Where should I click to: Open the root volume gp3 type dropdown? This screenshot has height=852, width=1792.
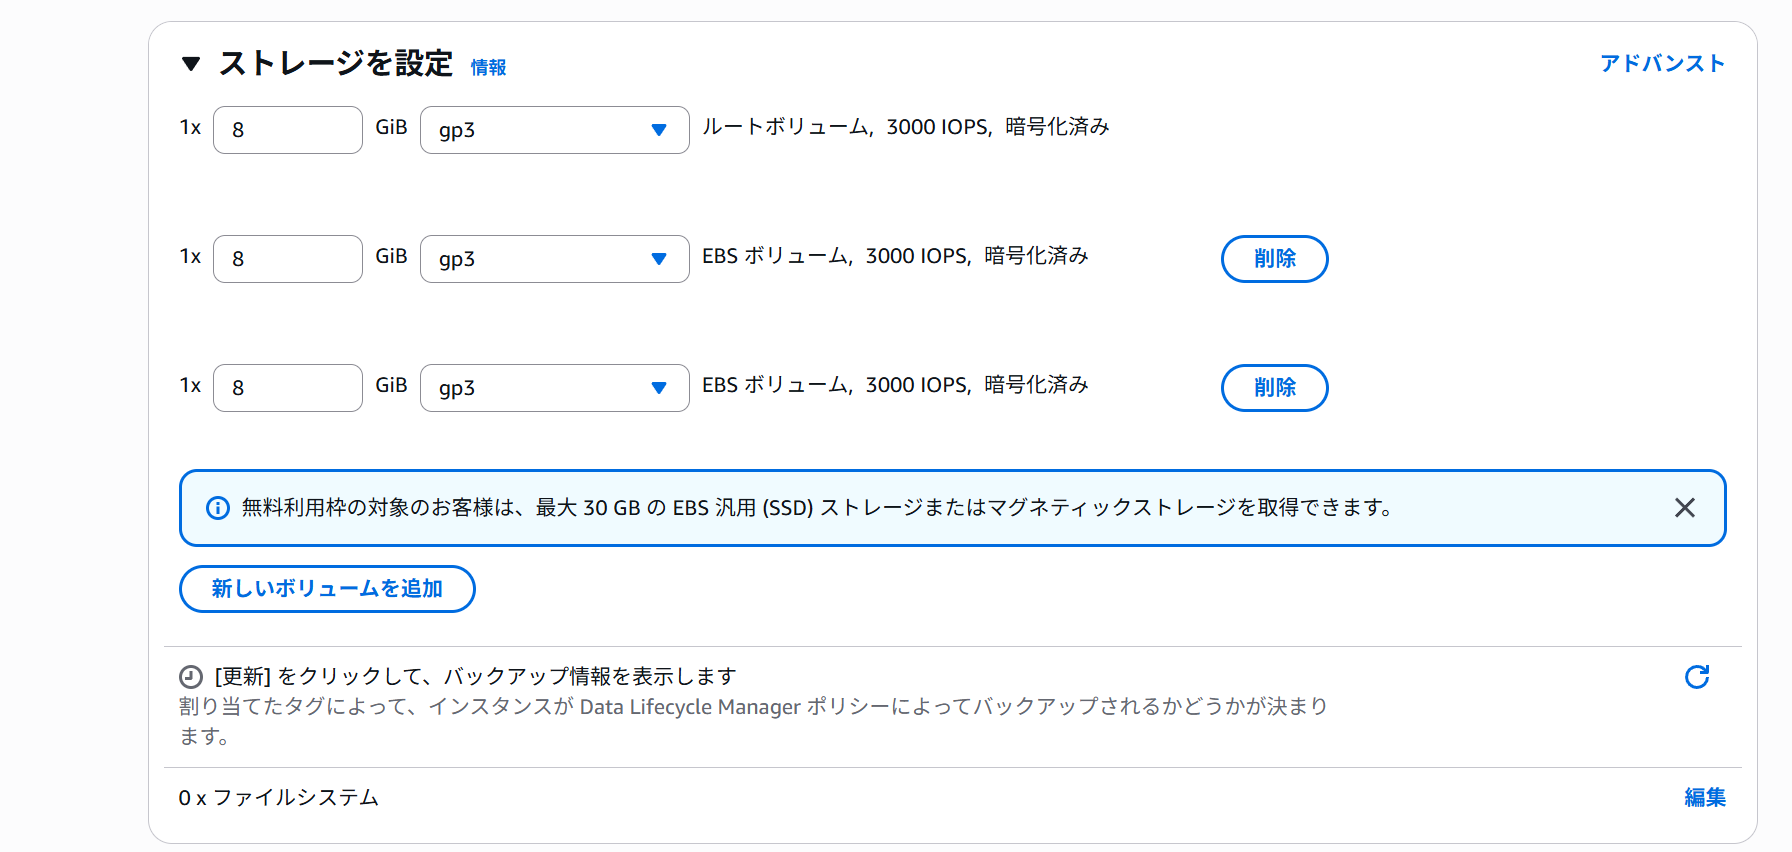pyautogui.click(x=554, y=130)
